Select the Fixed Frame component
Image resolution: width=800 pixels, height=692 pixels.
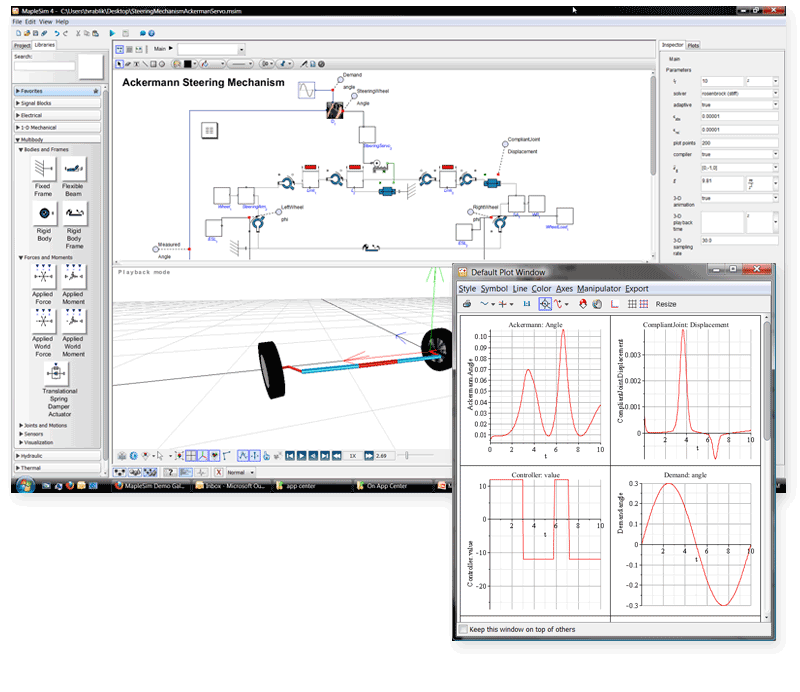click(42, 168)
